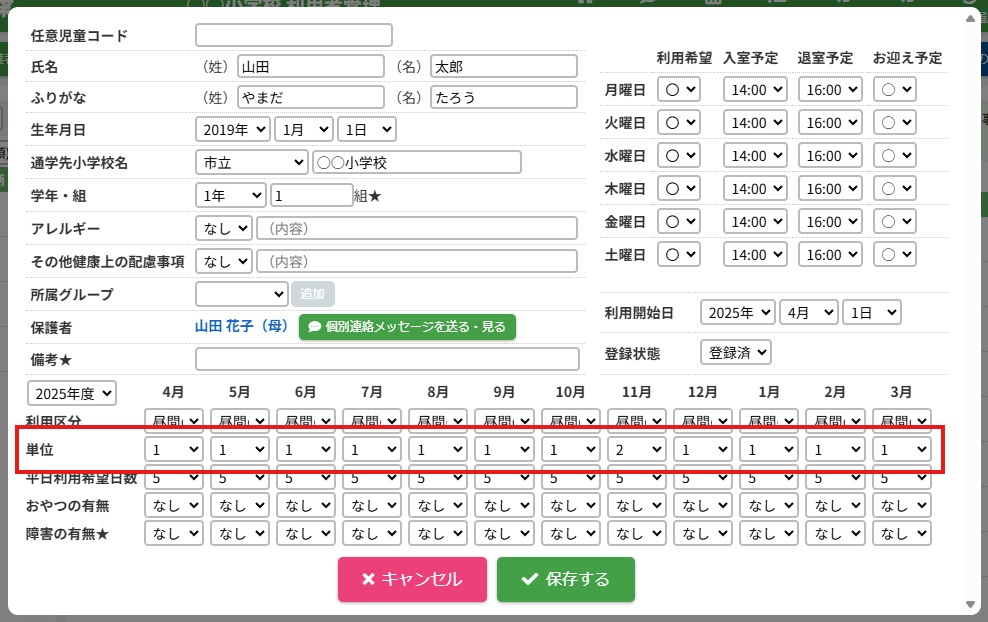Open the birth year 2019年 dropdown
The image size is (988, 622).
[x=233, y=129]
